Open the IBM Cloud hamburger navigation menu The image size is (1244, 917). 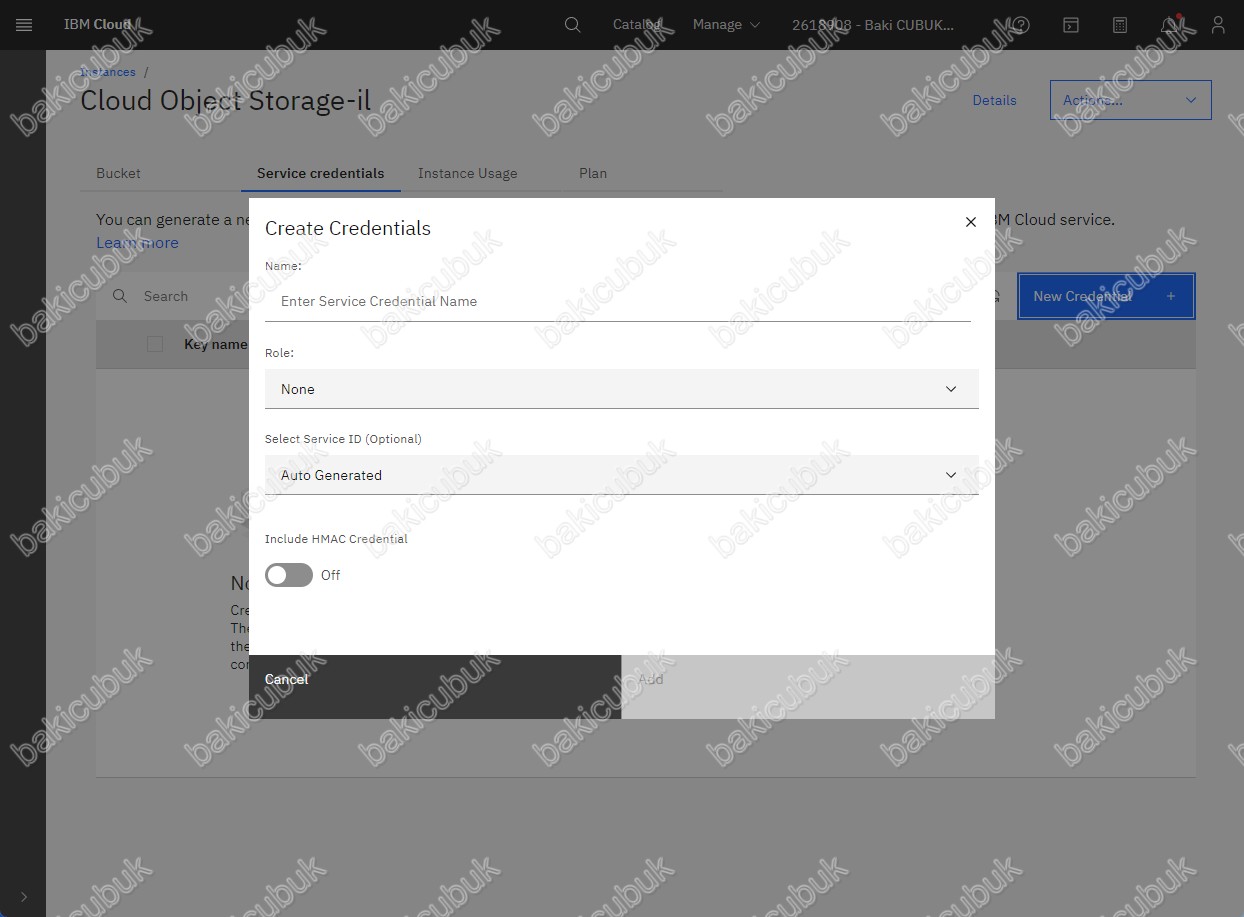point(24,25)
